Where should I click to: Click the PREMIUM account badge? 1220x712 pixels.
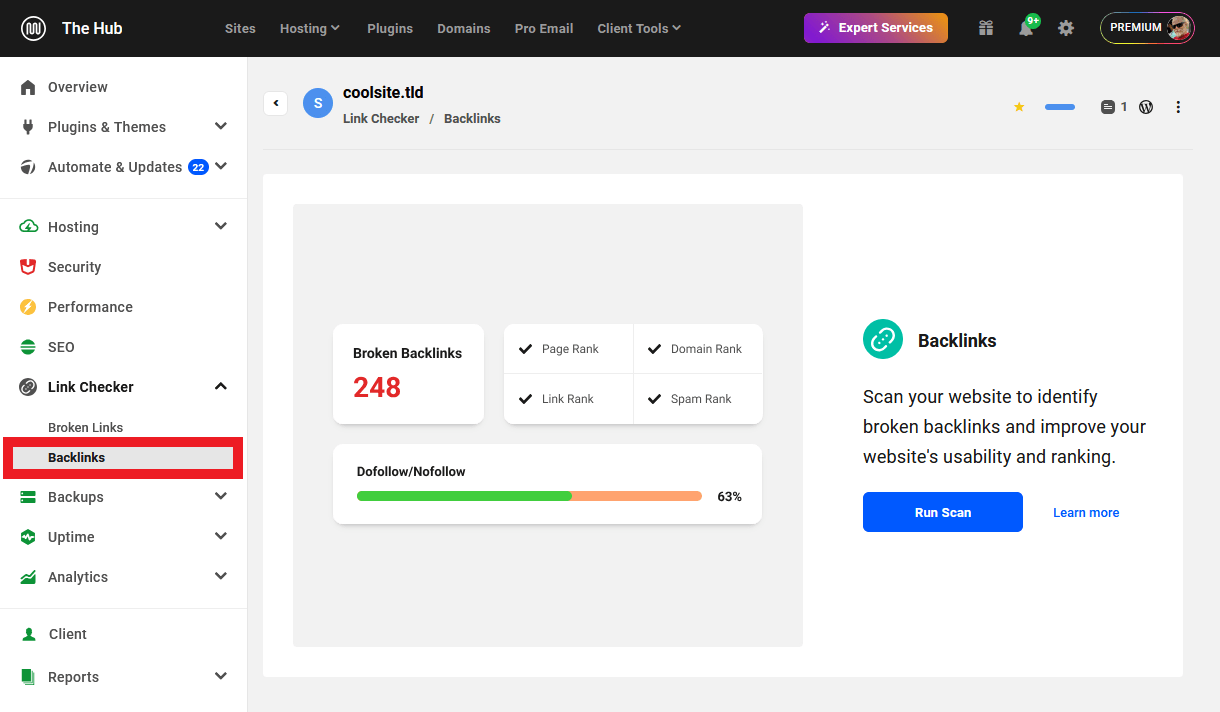(1148, 28)
